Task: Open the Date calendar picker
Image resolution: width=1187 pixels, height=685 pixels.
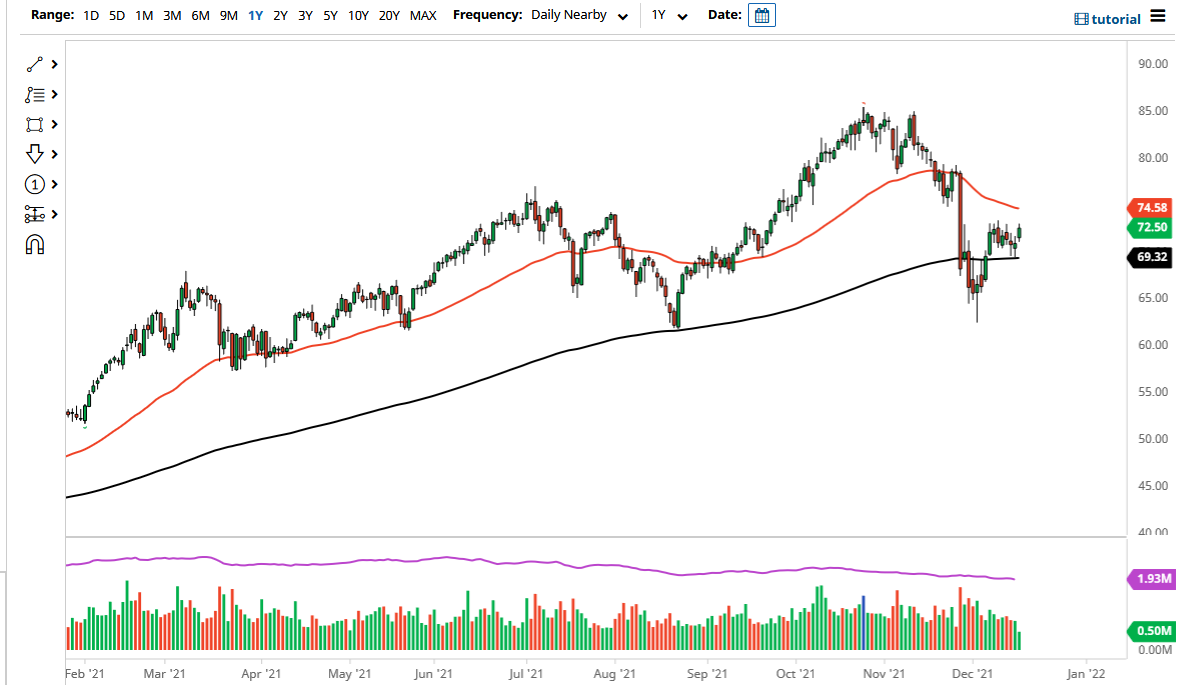Action: point(761,15)
